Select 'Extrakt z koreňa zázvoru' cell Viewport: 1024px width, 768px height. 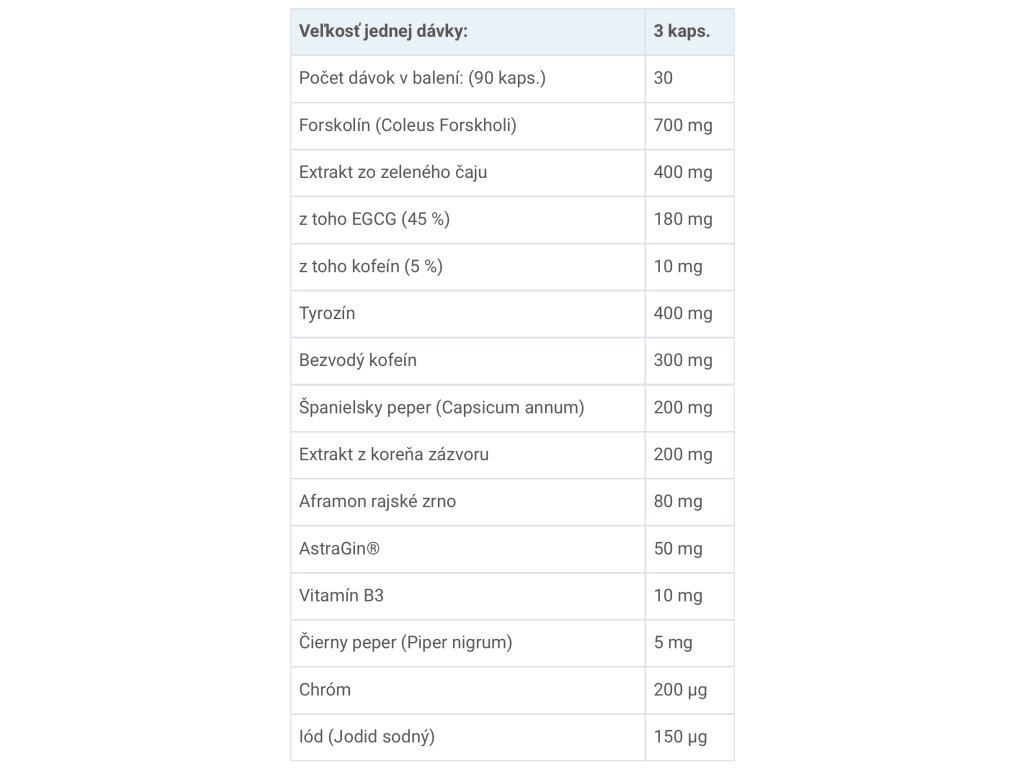click(x=468, y=455)
